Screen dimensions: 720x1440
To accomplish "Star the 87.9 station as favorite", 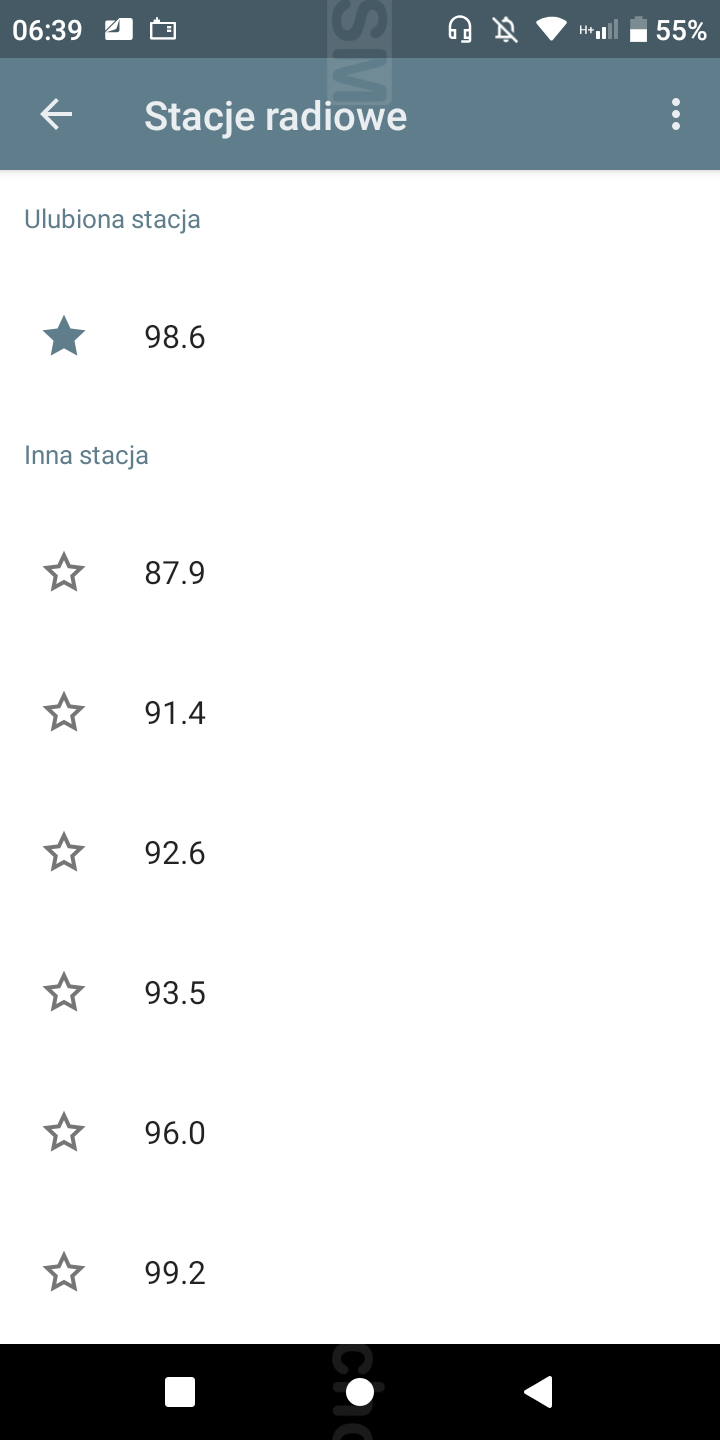I will 64,573.
